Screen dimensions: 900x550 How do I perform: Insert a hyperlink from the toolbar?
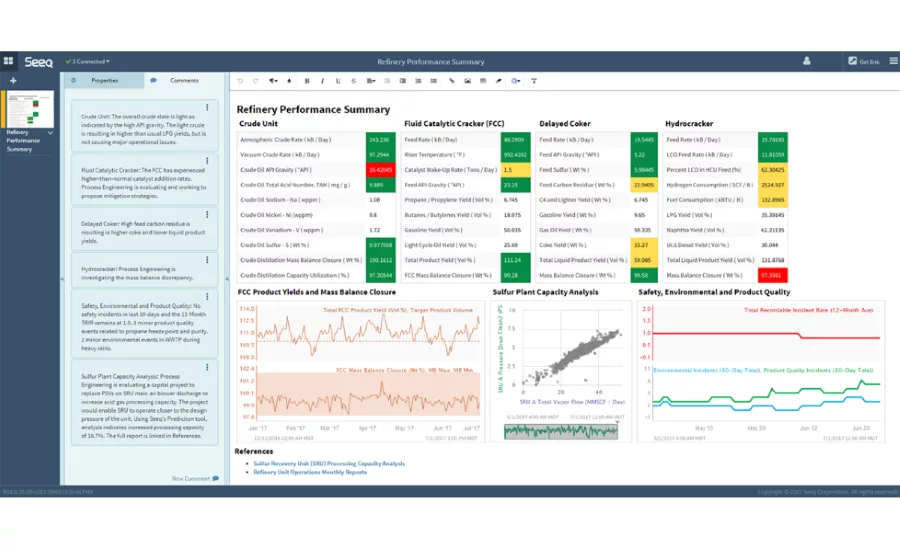(452, 81)
